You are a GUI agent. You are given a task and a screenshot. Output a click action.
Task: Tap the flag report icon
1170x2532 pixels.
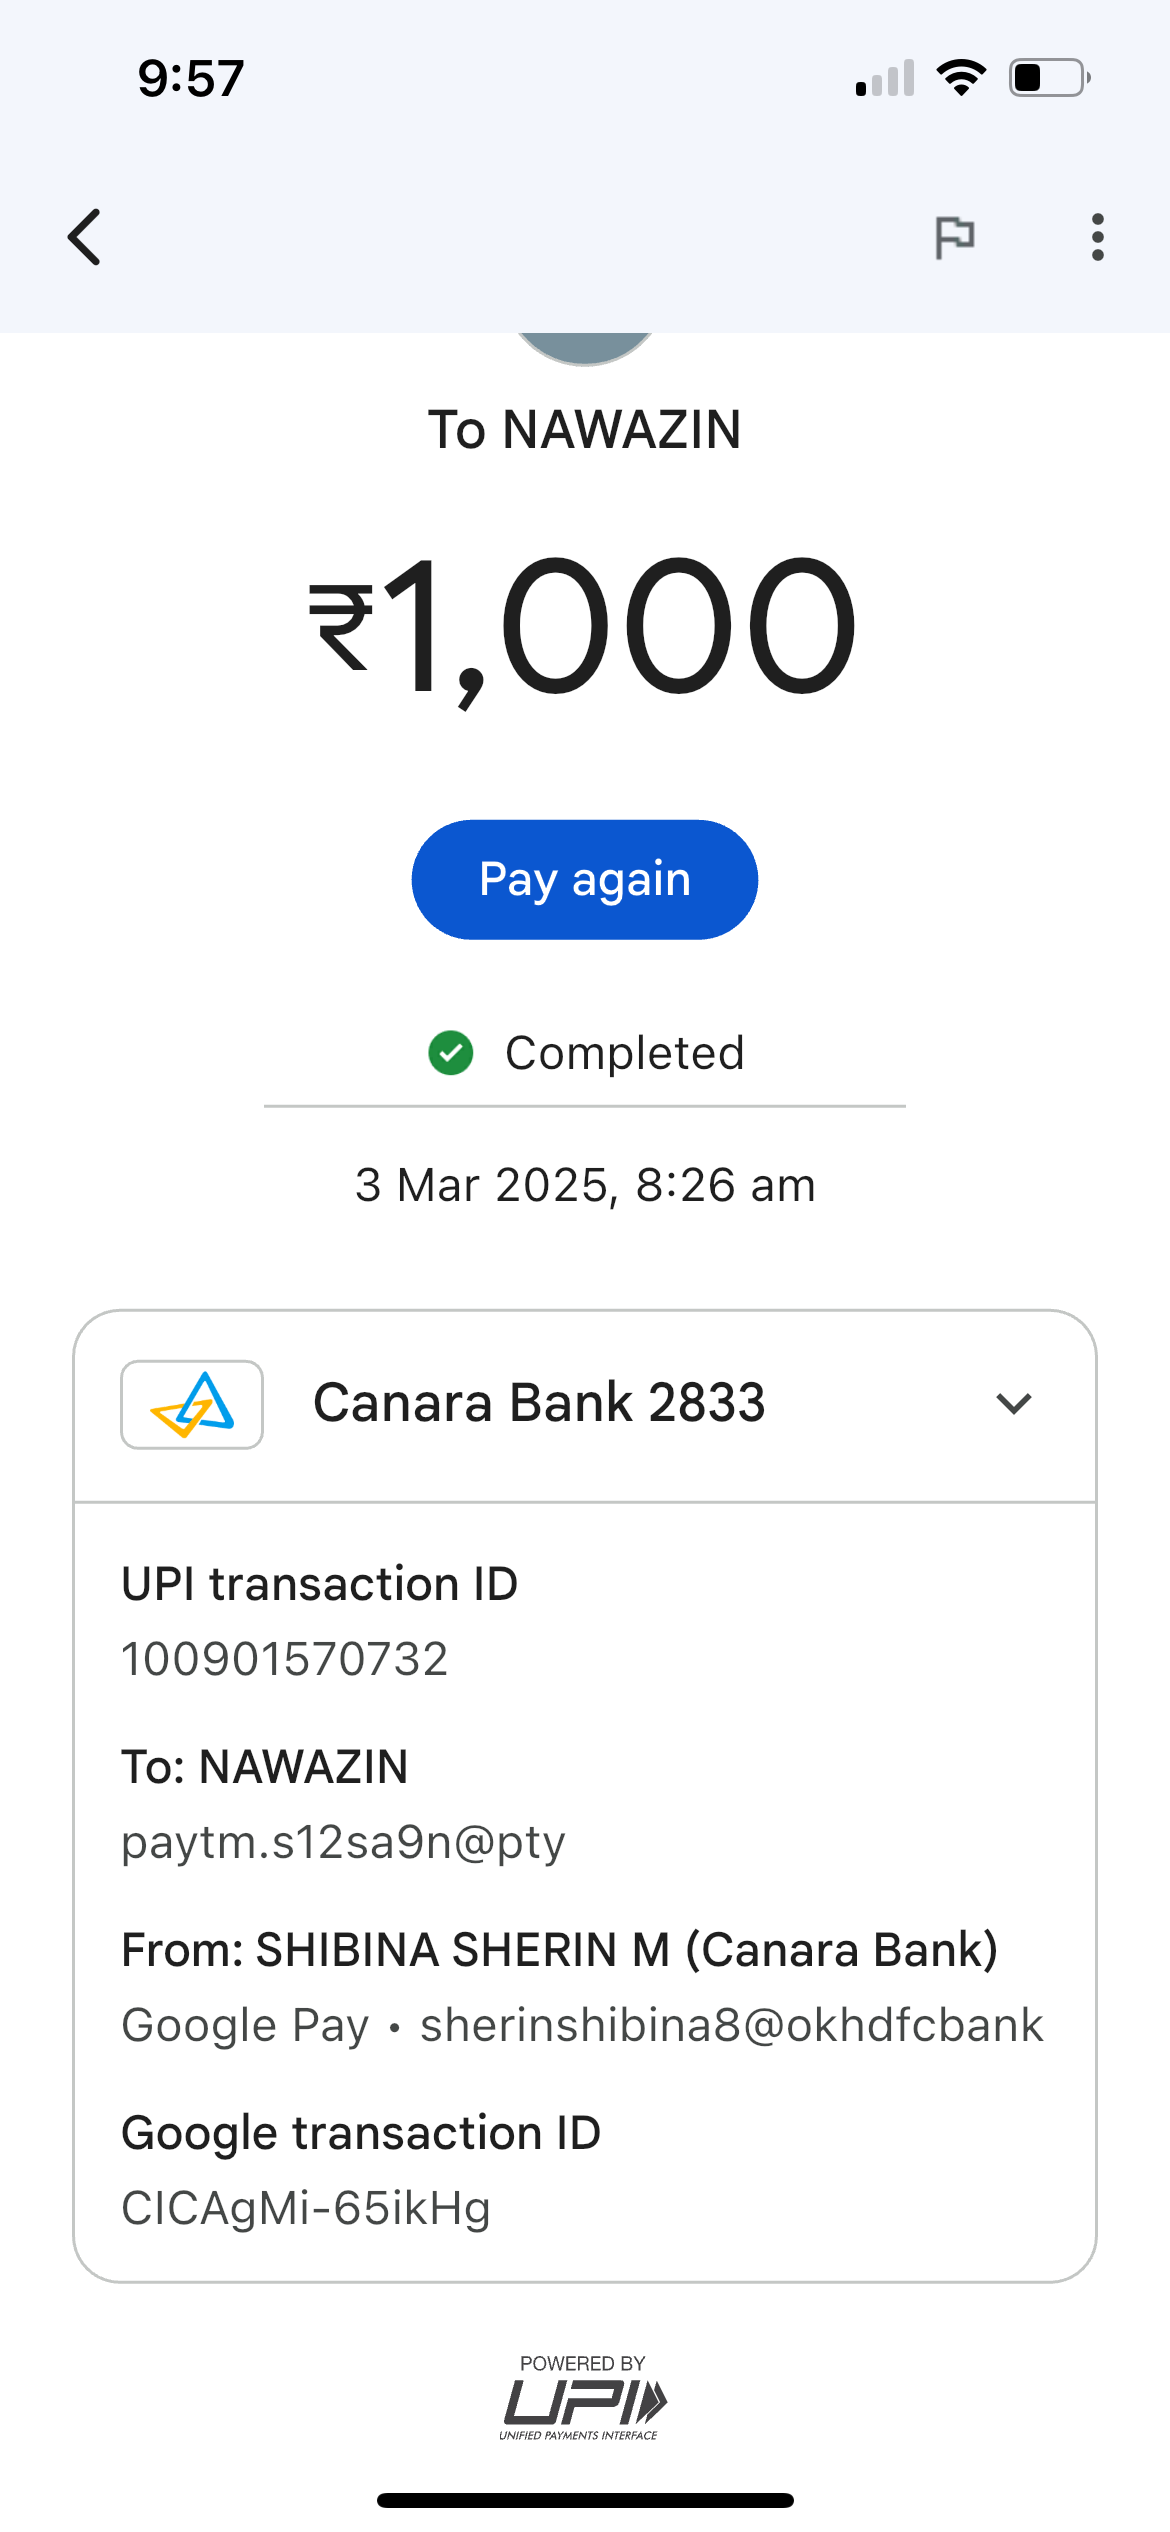[954, 237]
